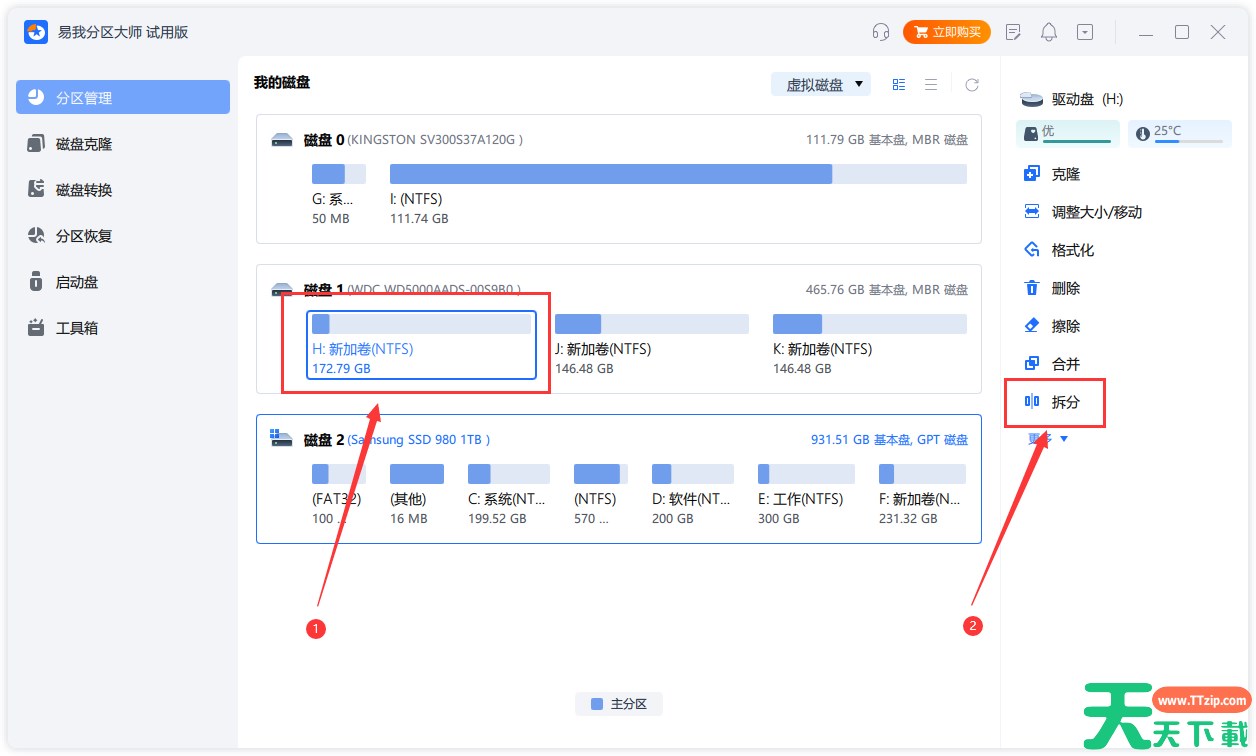Viewport: 1256px width, 756px height.
Task: Select the (FAT32) partition on 磁盘 2
Action: coord(338,494)
